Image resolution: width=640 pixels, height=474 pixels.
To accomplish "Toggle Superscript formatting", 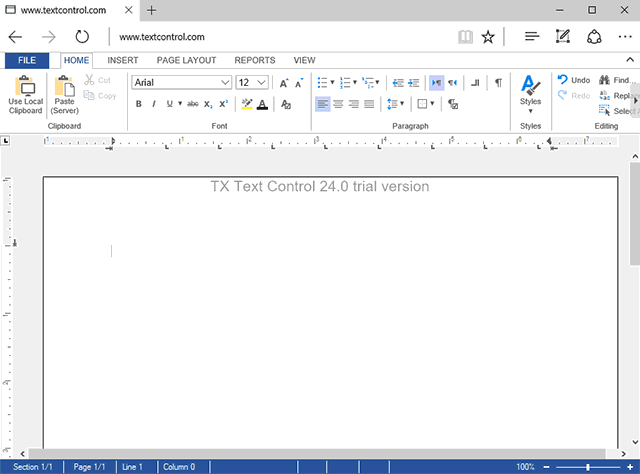I will 223,104.
